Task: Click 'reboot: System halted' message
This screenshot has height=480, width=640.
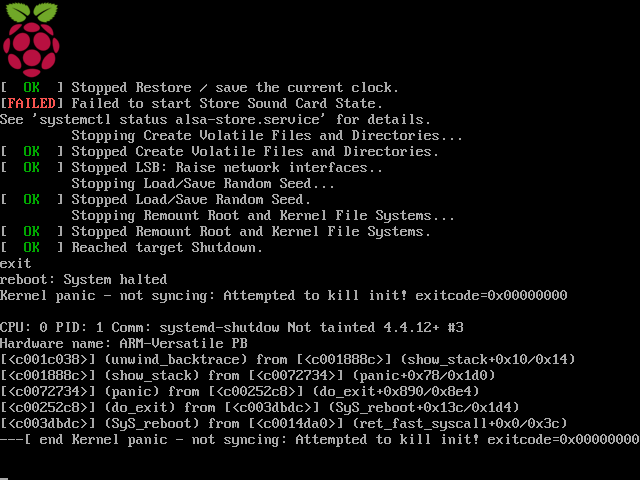Action: (84, 280)
